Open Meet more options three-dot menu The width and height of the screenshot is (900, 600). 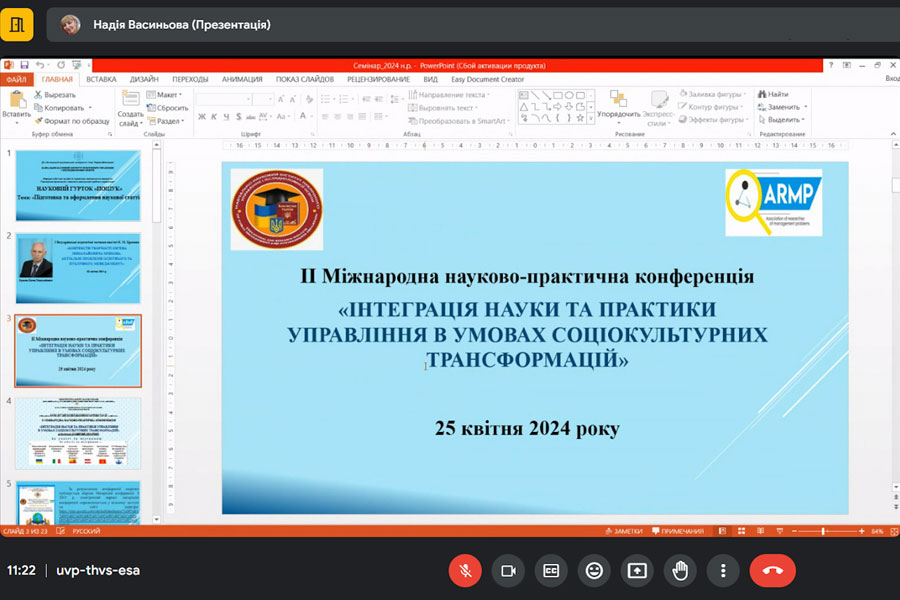pos(723,571)
